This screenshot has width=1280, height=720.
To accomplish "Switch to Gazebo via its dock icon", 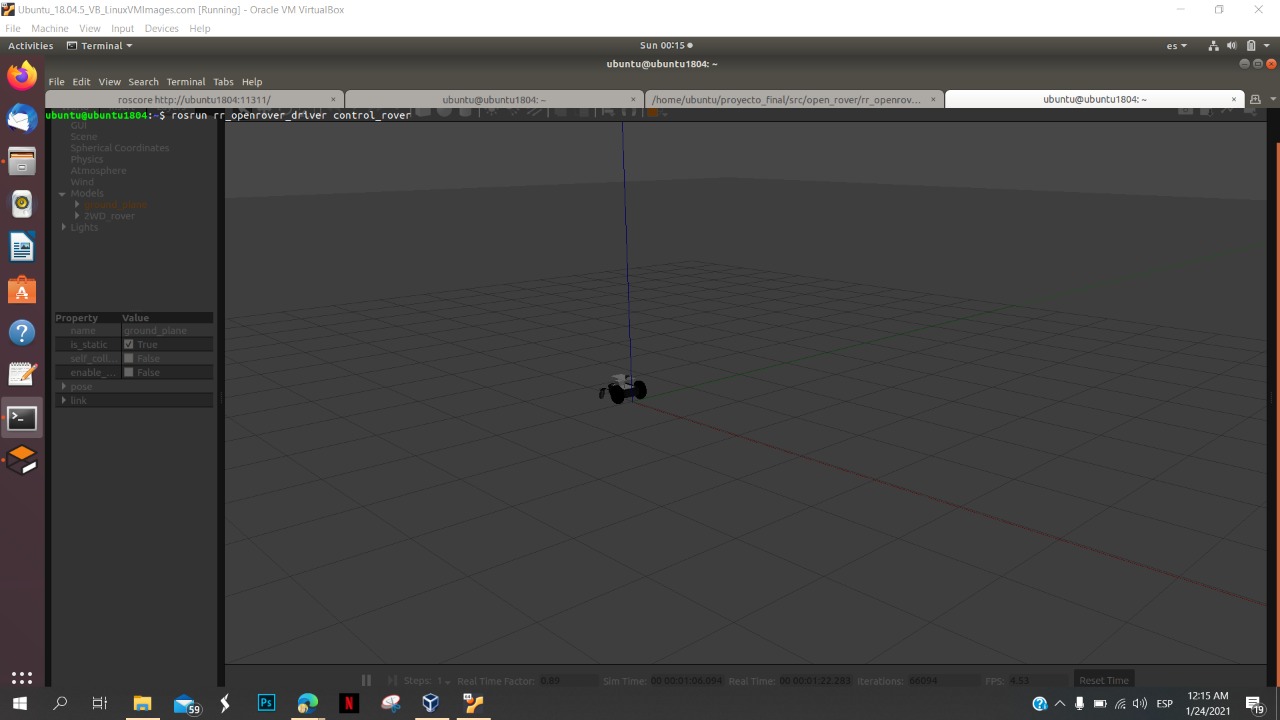I will [x=22, y=460].
